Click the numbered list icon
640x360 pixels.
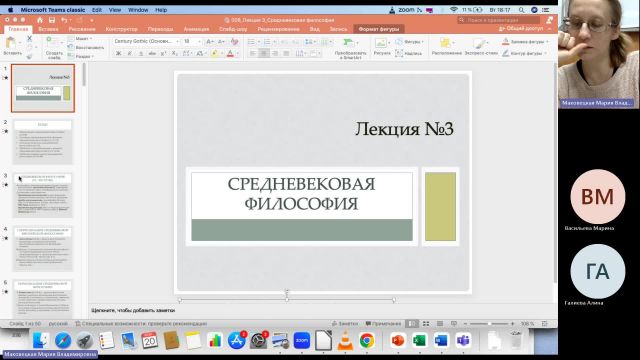[267, 42]
